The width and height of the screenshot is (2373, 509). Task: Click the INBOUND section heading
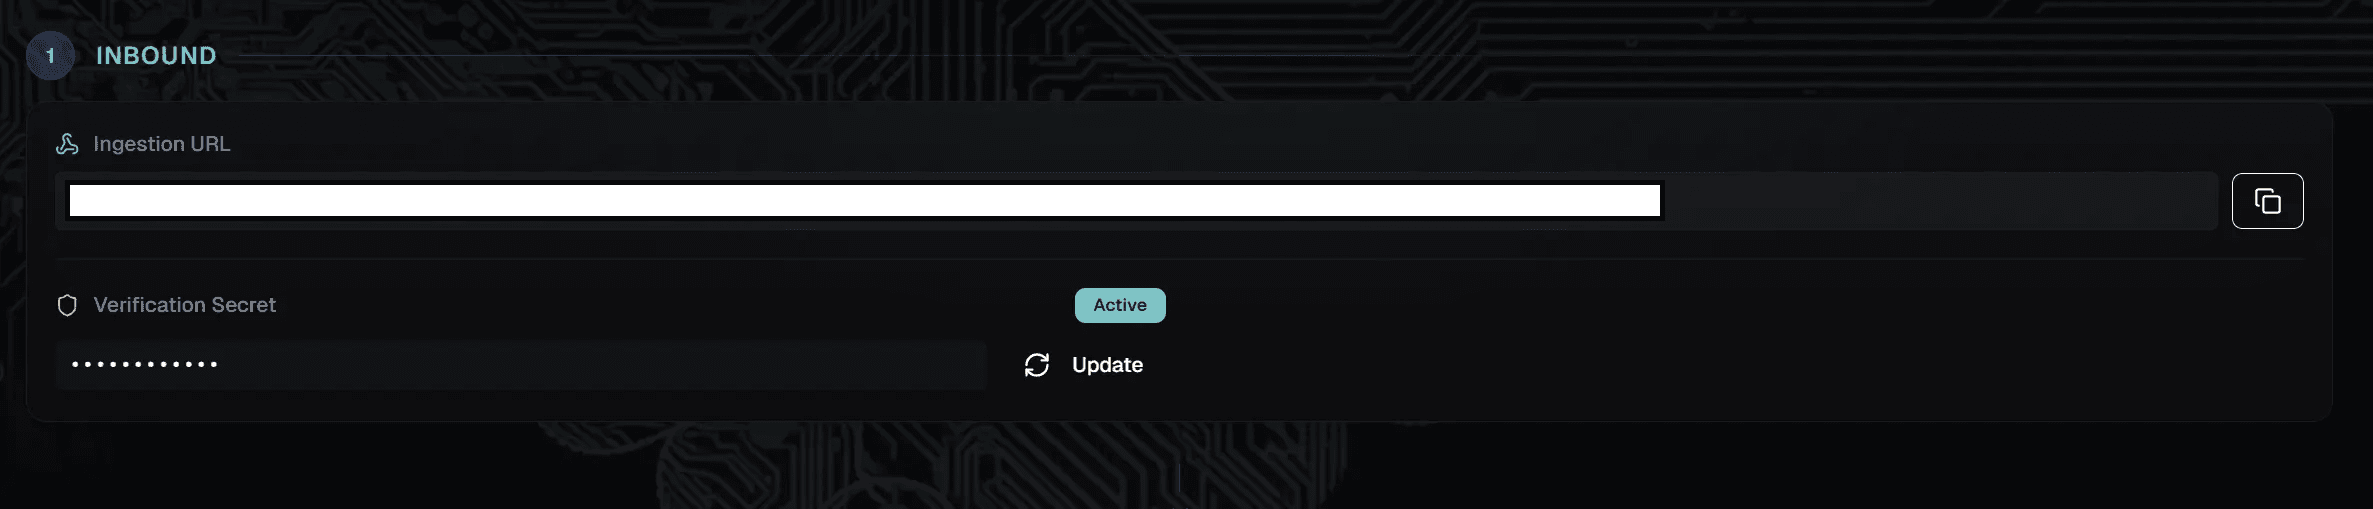coord(156,56)
